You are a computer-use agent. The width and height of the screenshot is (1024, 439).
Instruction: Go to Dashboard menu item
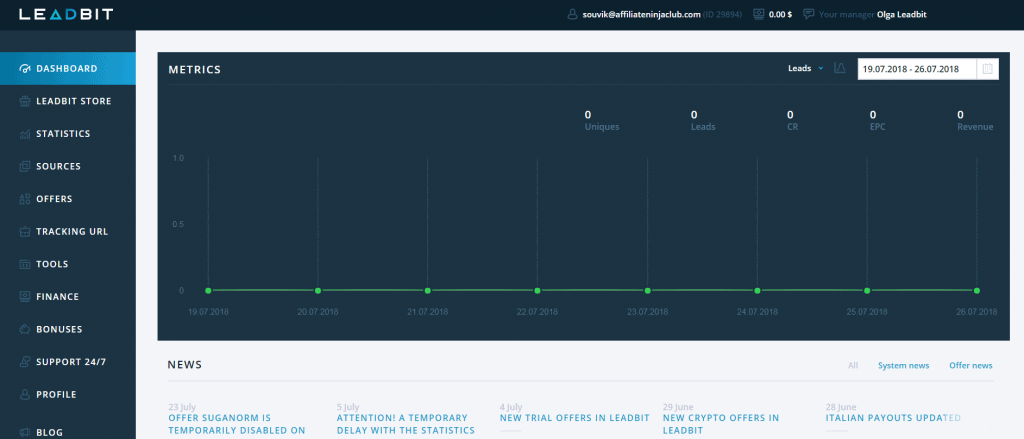tap(68, 69)
